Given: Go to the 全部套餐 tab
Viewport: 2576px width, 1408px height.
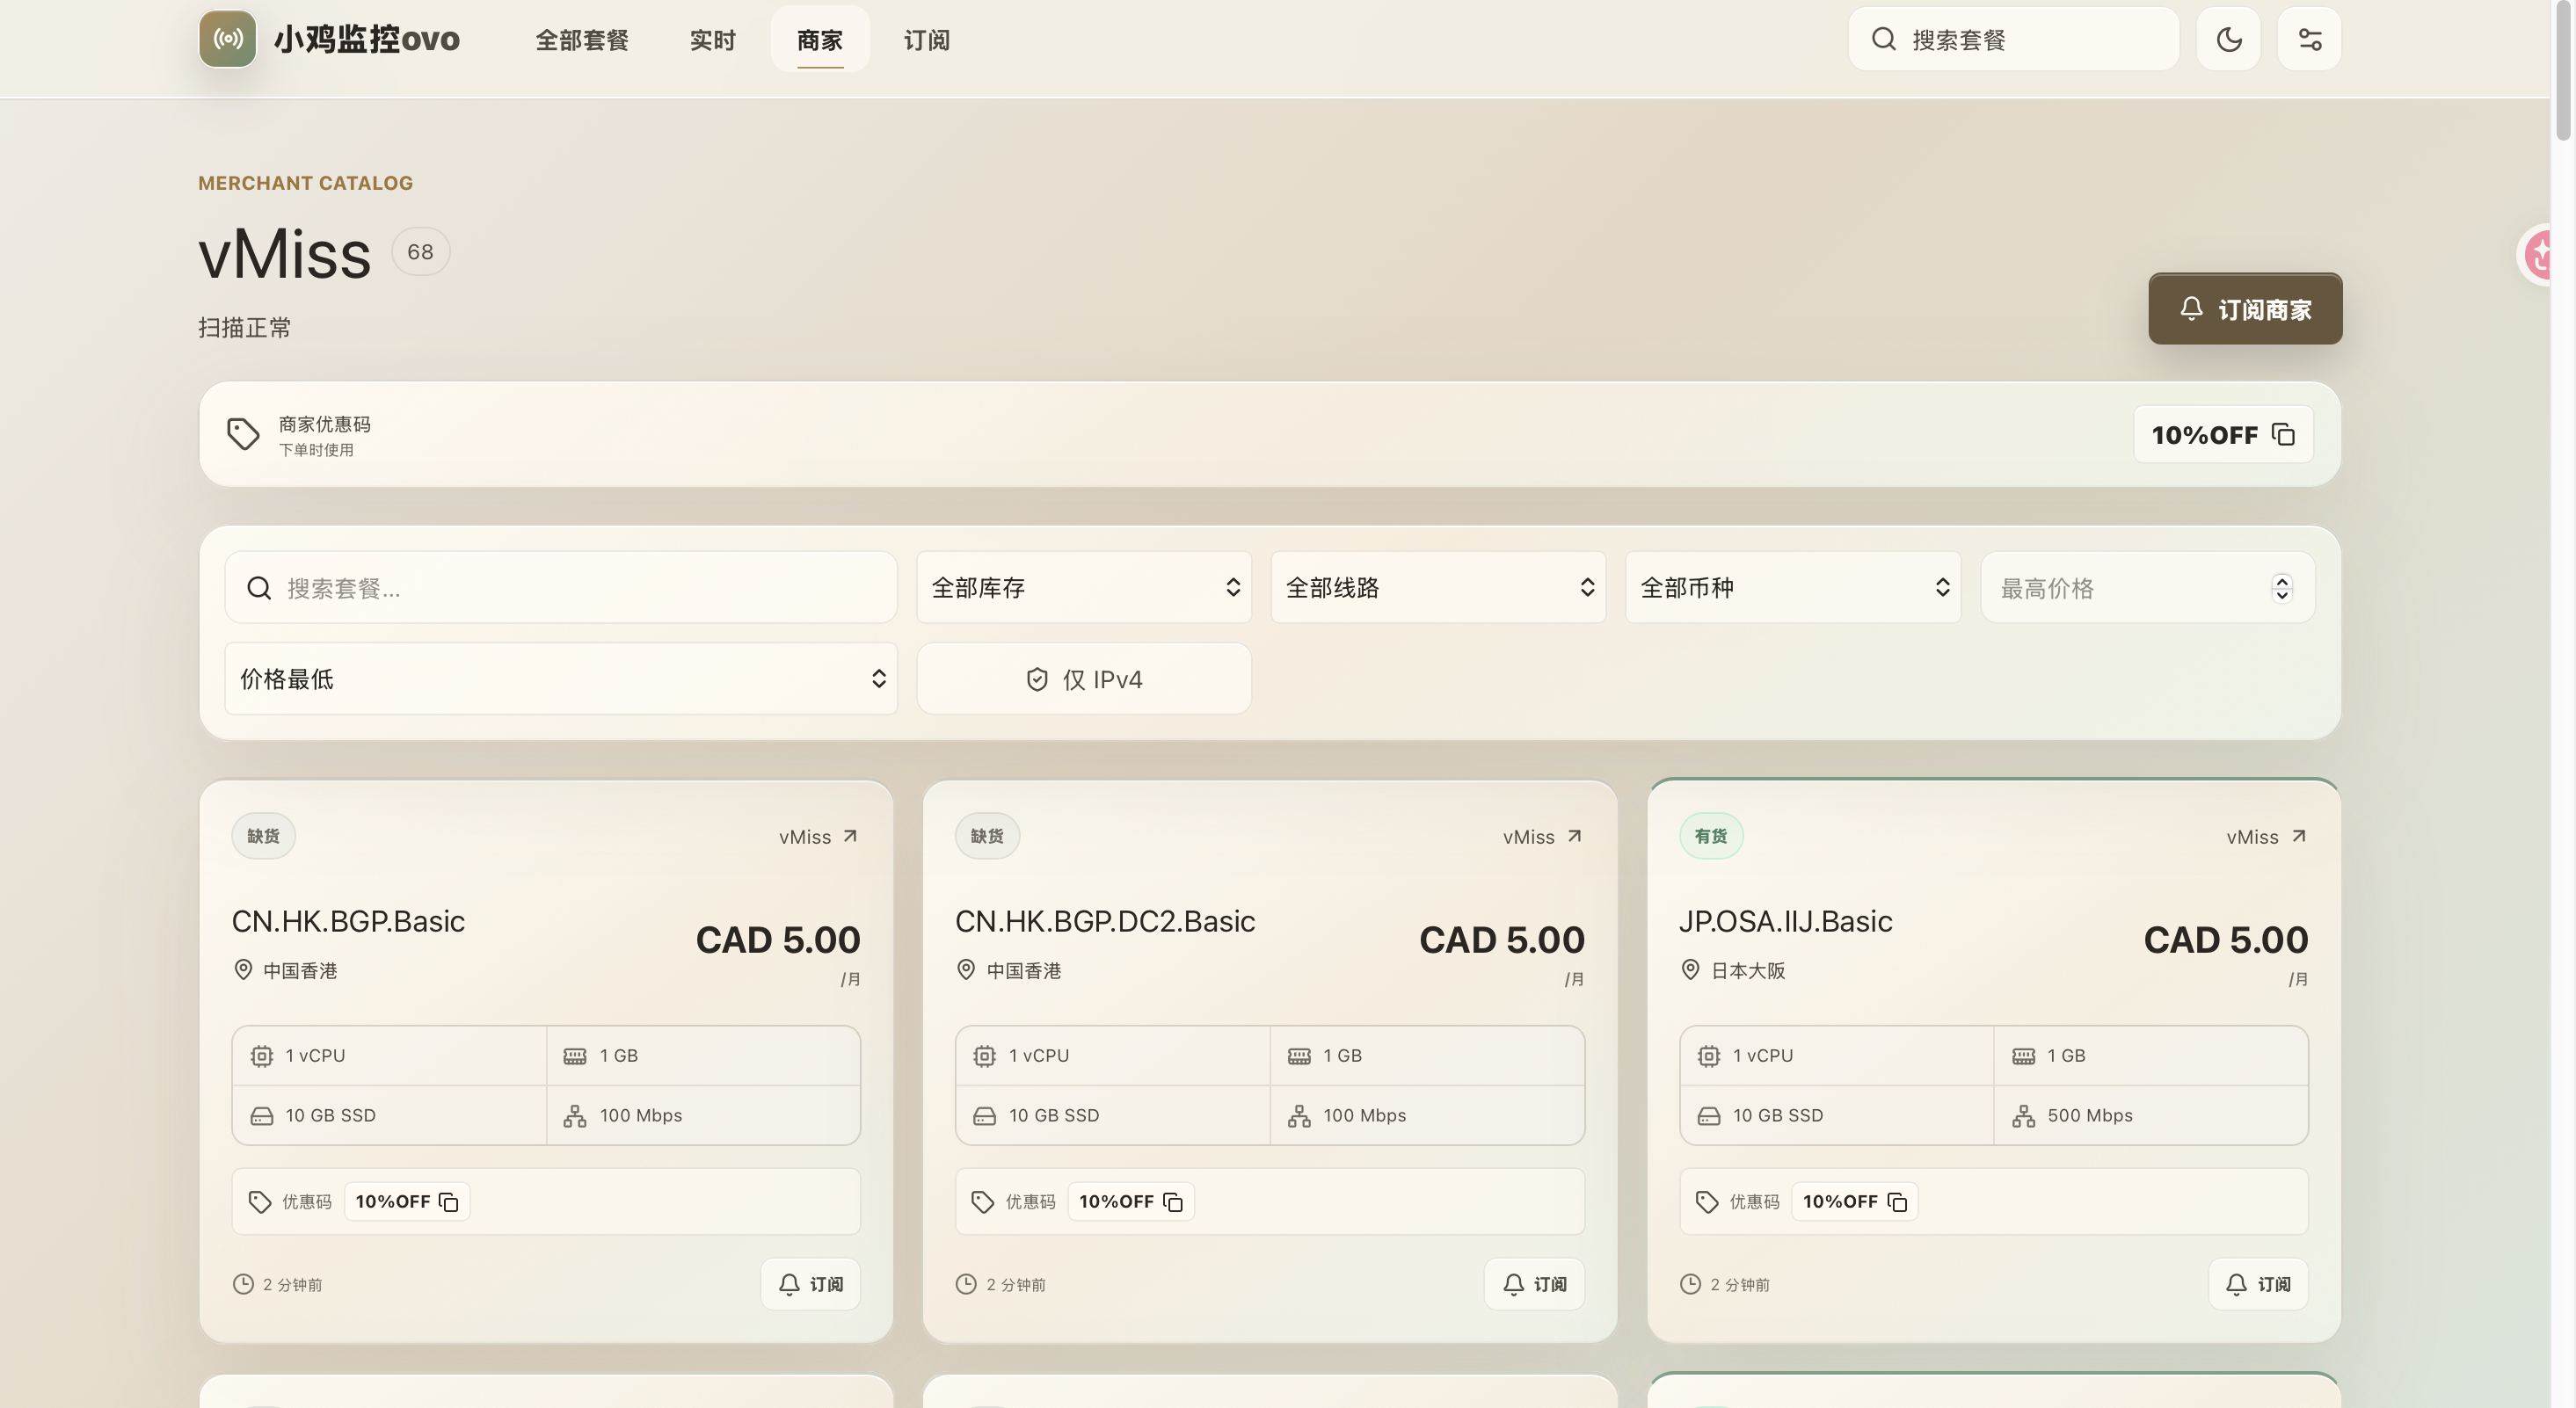Looking at the screenshot, I should (x=582, y=40).
